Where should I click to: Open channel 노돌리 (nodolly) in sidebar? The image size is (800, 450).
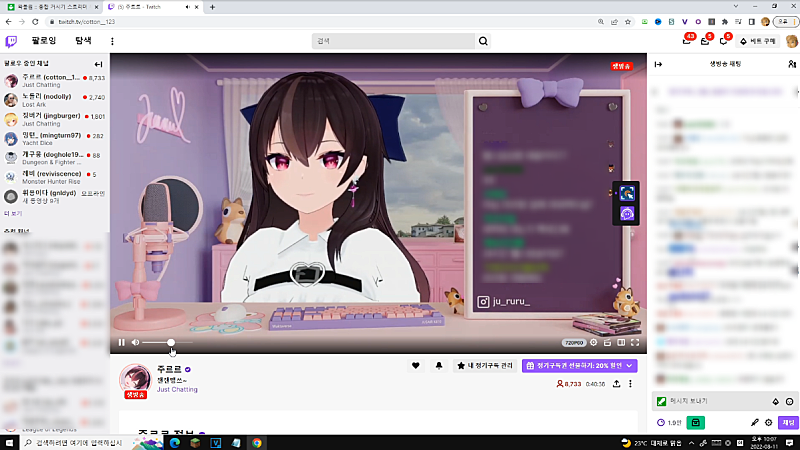click(55, 100)
